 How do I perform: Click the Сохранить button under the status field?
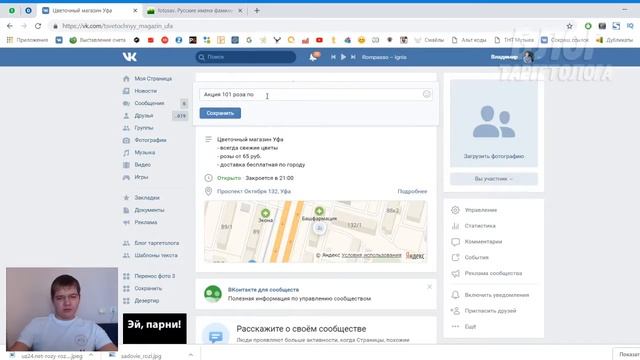coord(220,113)
